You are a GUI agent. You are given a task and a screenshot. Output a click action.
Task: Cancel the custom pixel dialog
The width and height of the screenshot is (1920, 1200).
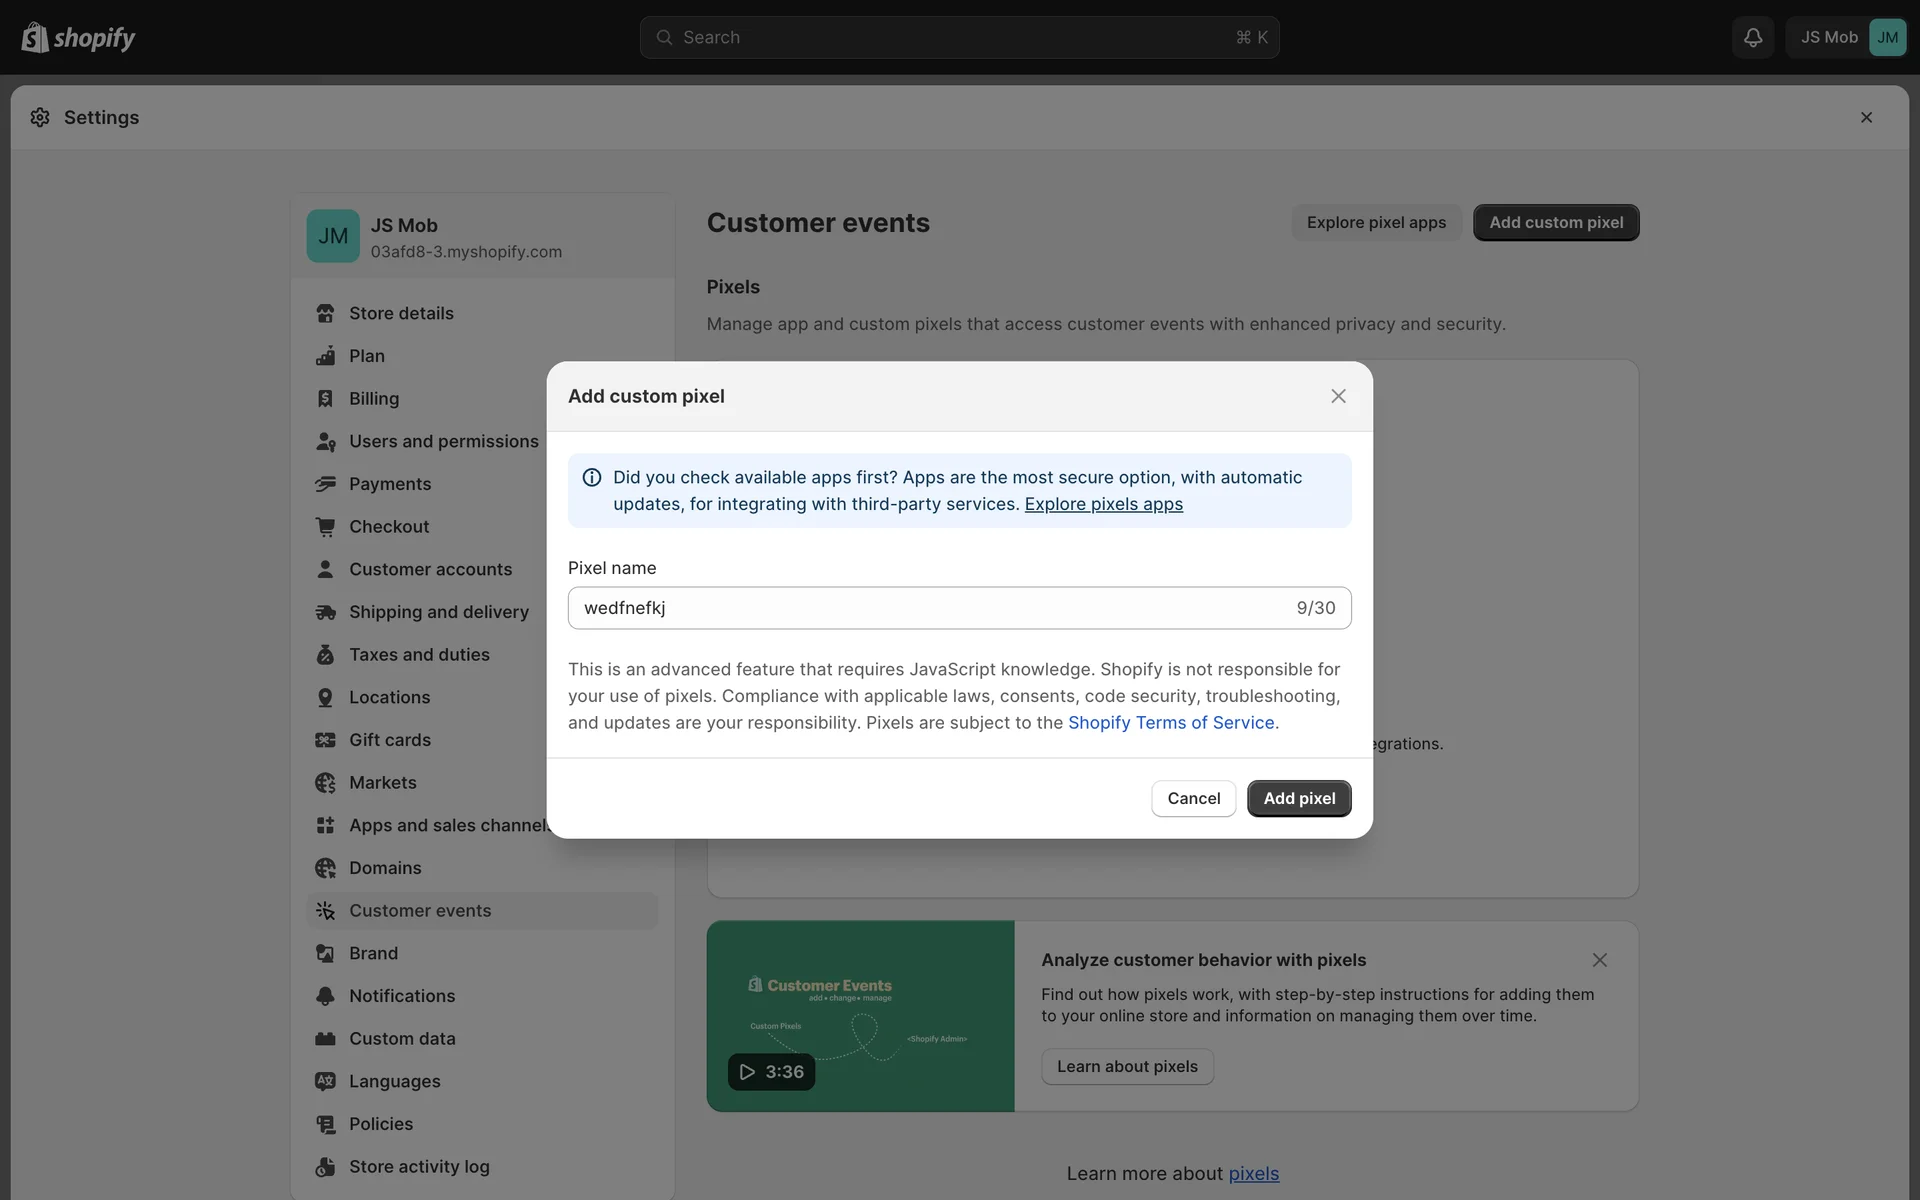pos(1193,798)
